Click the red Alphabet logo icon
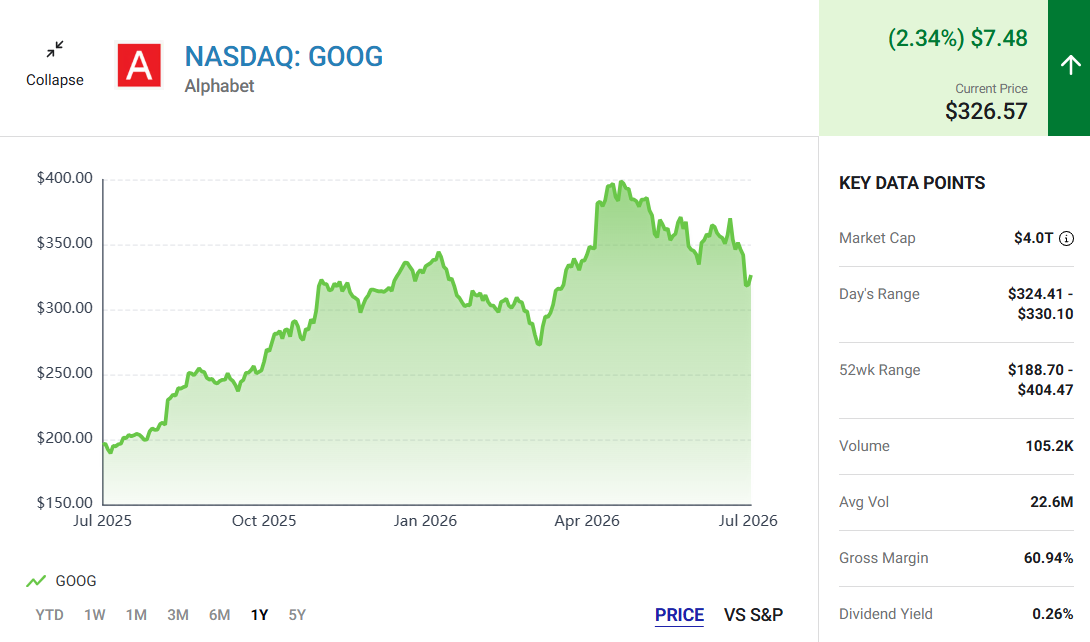Image resolution: width=1090 pixels, height=642 pixels. 139,65
